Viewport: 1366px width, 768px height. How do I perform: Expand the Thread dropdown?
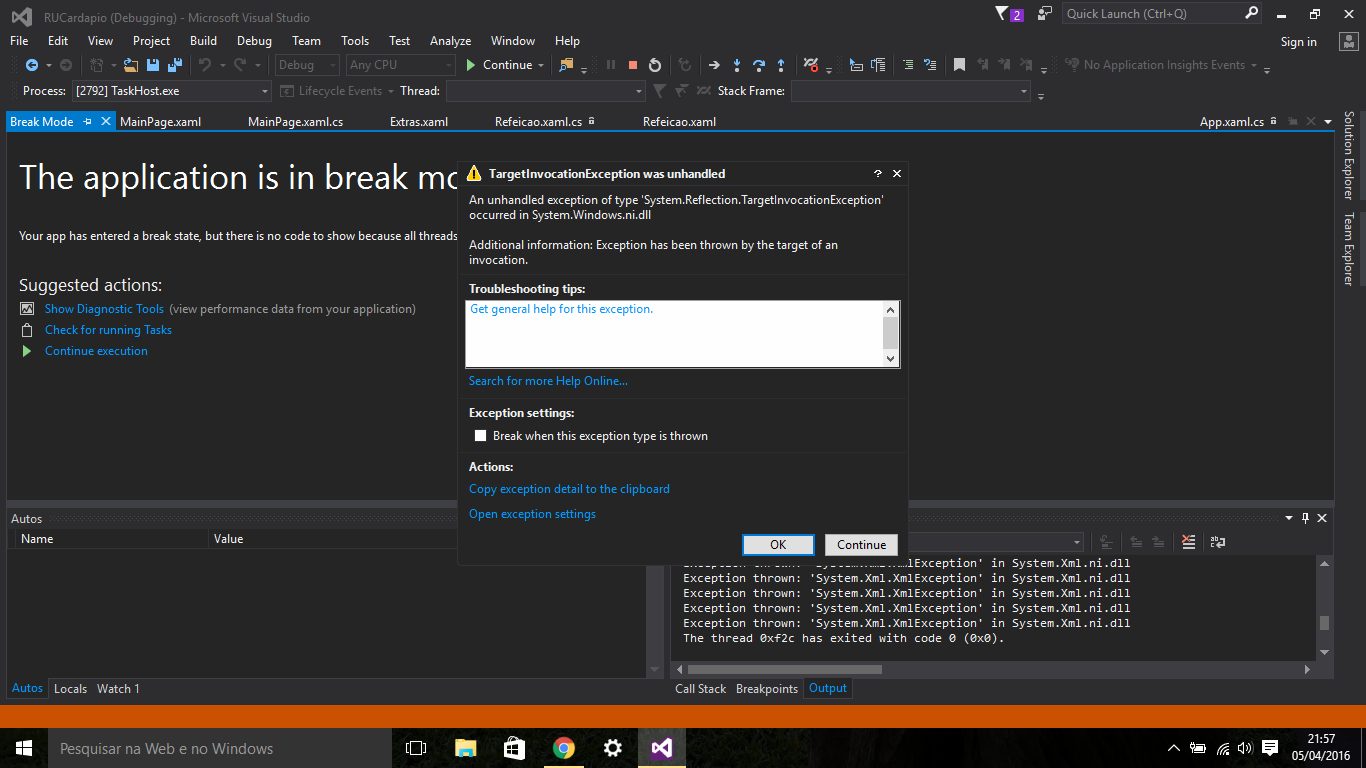(639, 91)
